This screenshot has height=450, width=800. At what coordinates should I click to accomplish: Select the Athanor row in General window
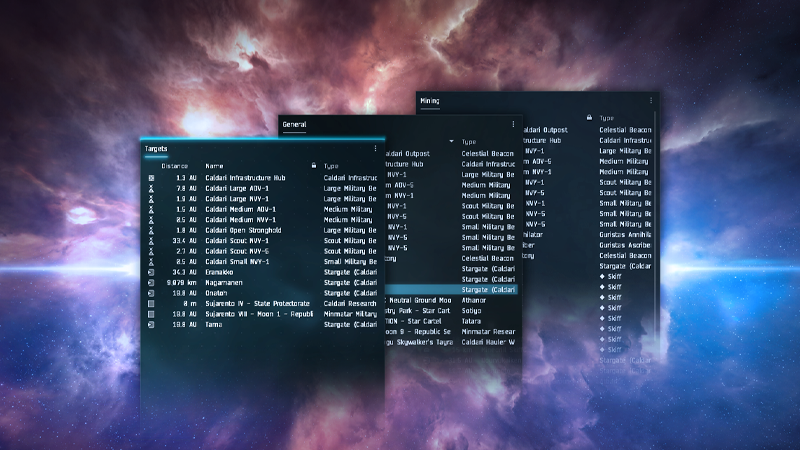click(452, 301)
